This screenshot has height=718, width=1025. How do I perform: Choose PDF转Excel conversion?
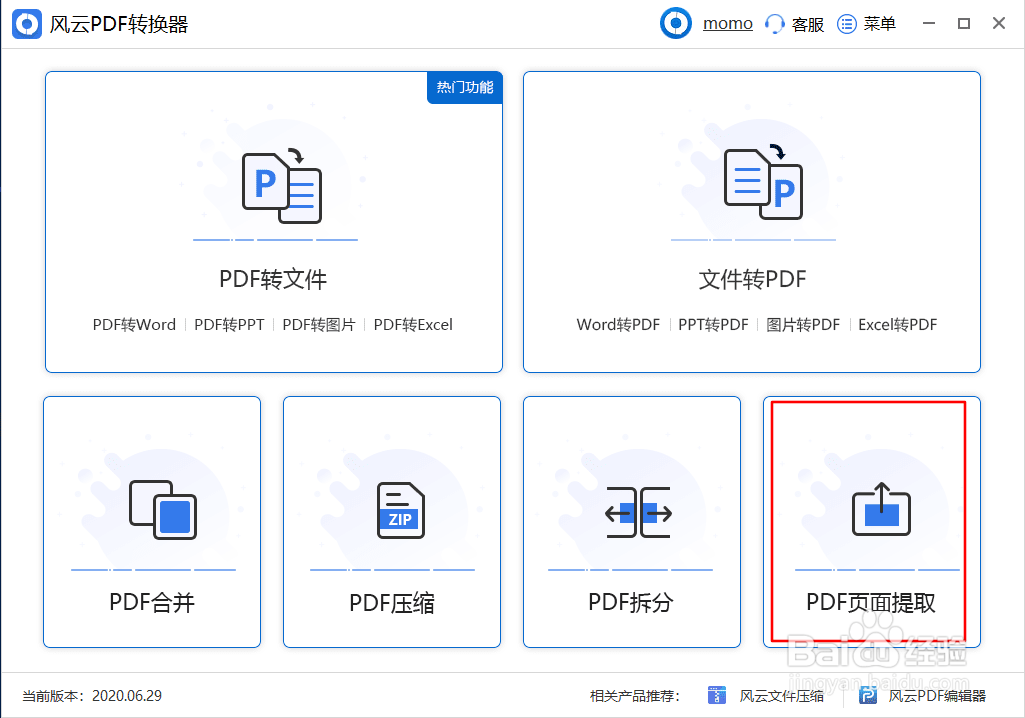pyautogui.click(x=413, y=324)
